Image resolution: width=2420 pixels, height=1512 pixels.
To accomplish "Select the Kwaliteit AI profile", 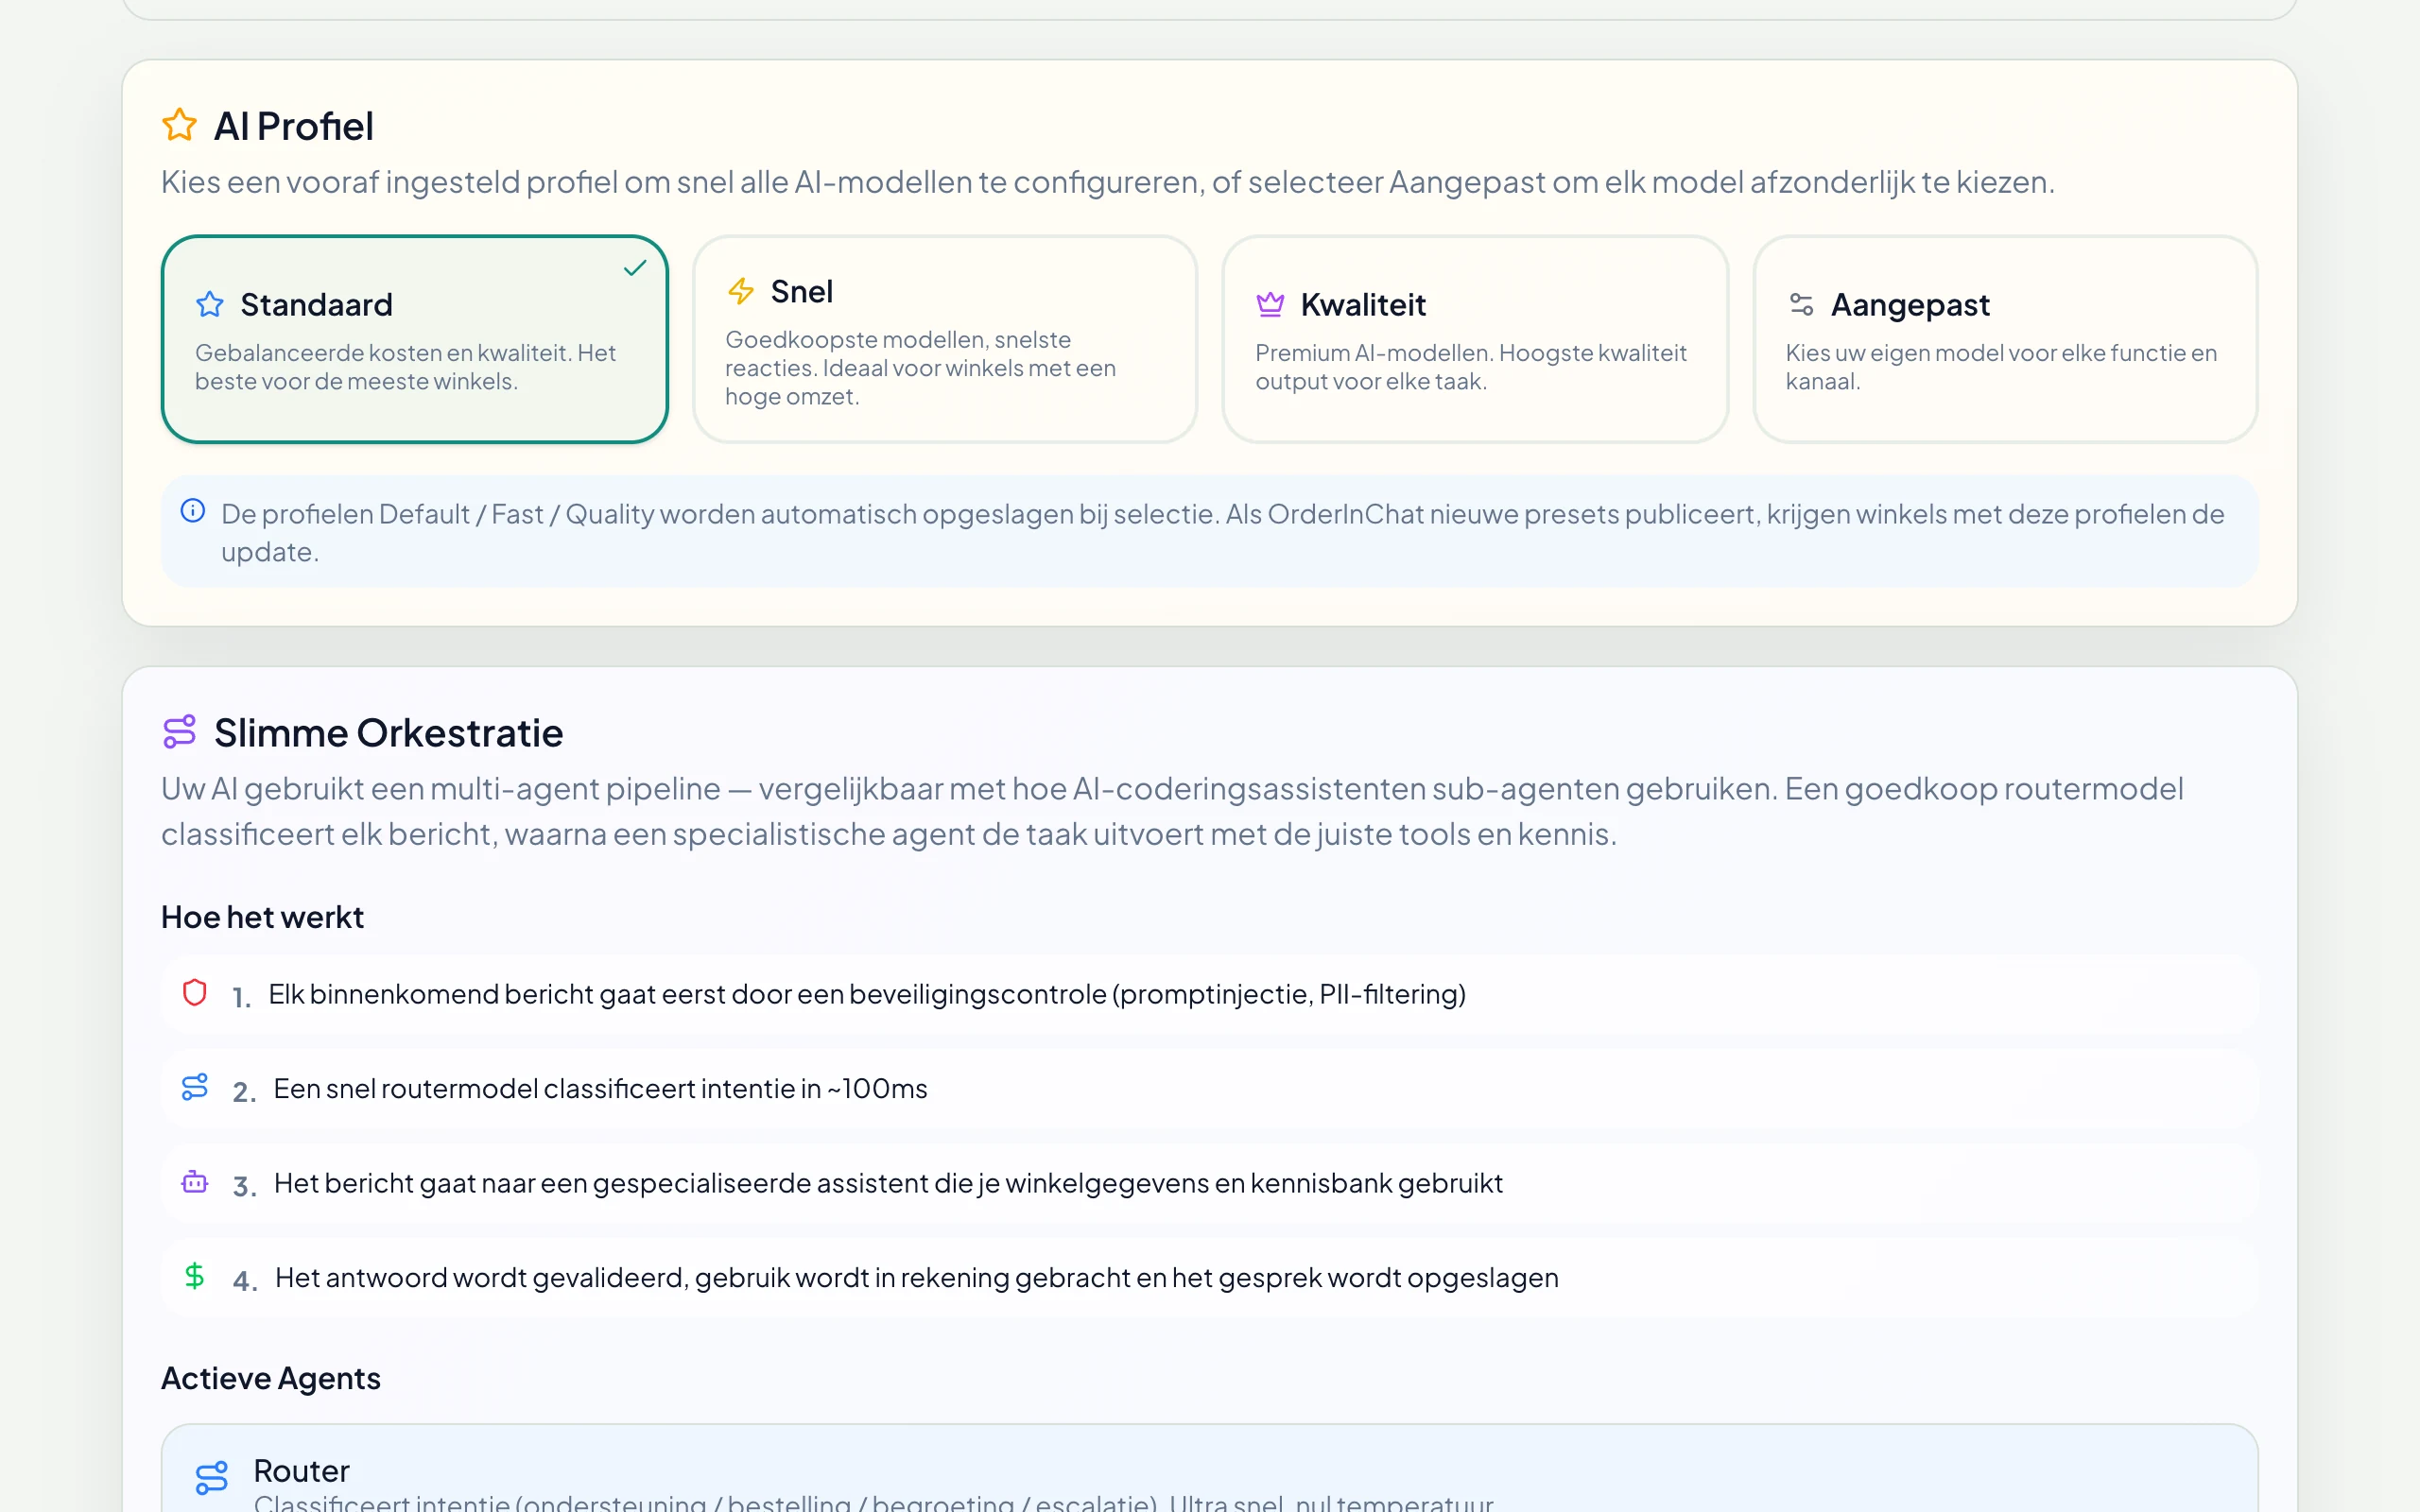I will [1475, 339].
